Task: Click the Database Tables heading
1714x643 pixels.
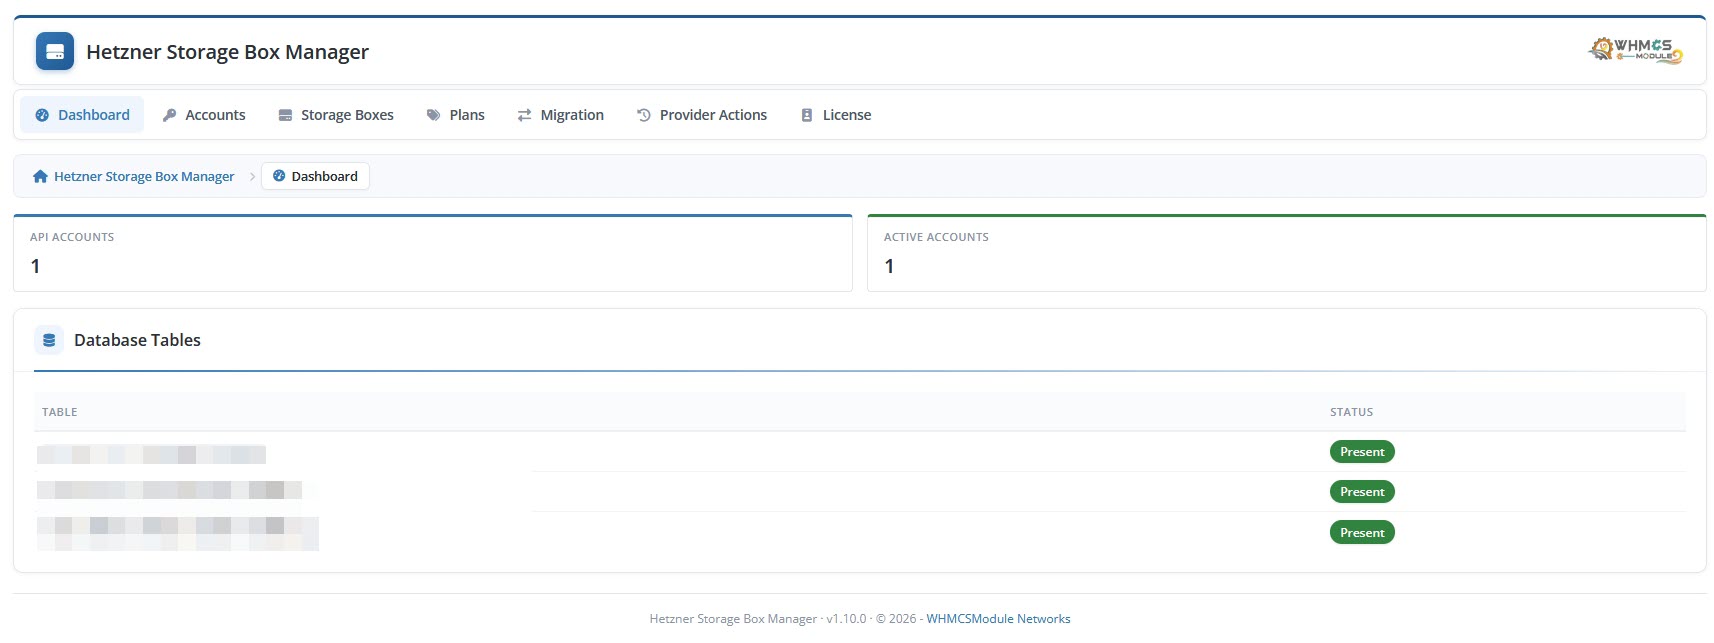Action: pos(137,340)
